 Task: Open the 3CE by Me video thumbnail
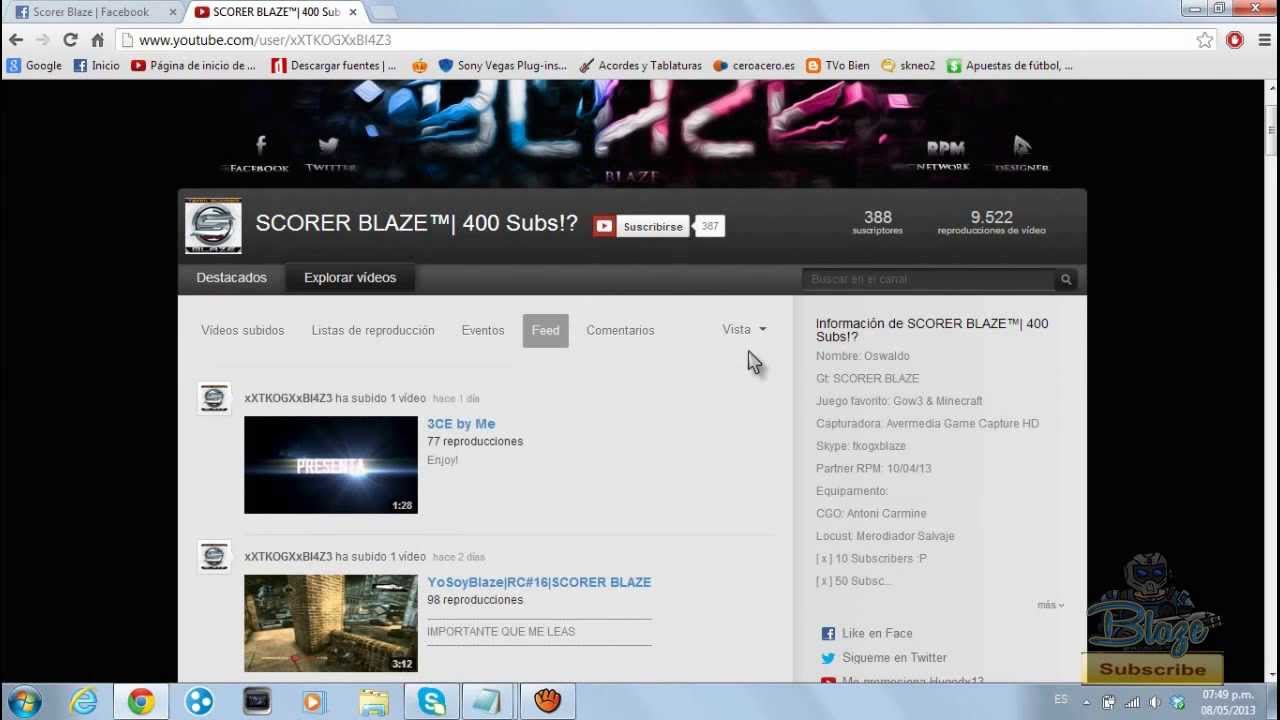[x=331, y=465]
